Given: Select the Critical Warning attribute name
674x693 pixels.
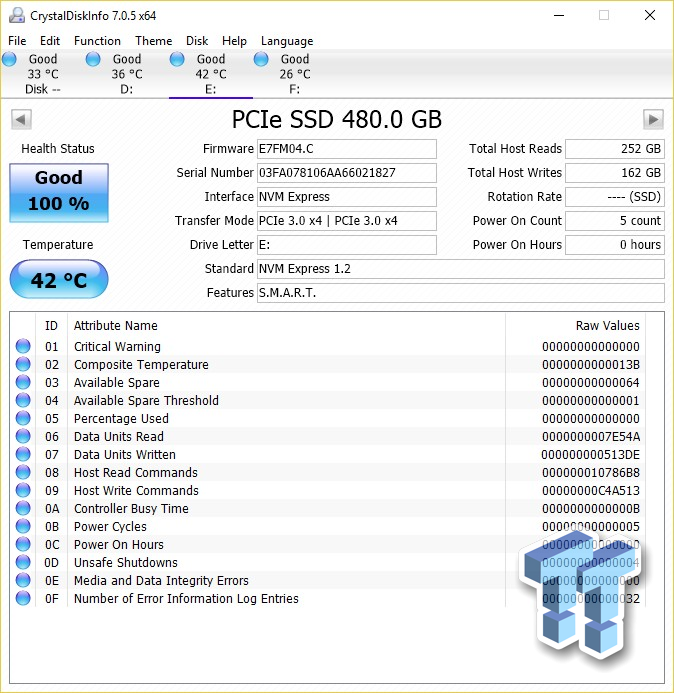Looking at the screenshot, I should coord(117,346).
